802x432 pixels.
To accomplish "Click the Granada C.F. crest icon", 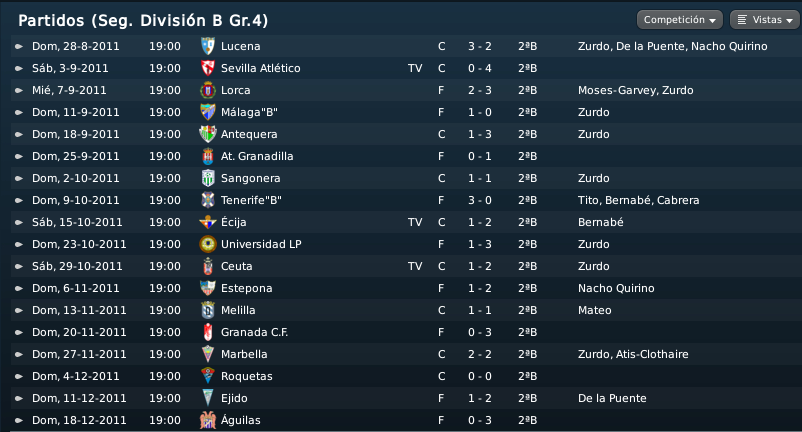I will point(208,332).
